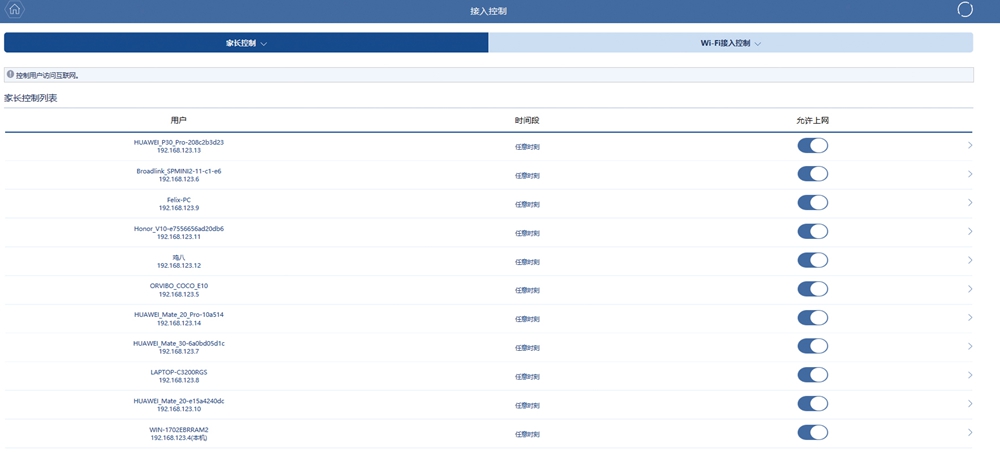Click the home icon in top bar
The image size is (1000, 462).
click(15, 10)
